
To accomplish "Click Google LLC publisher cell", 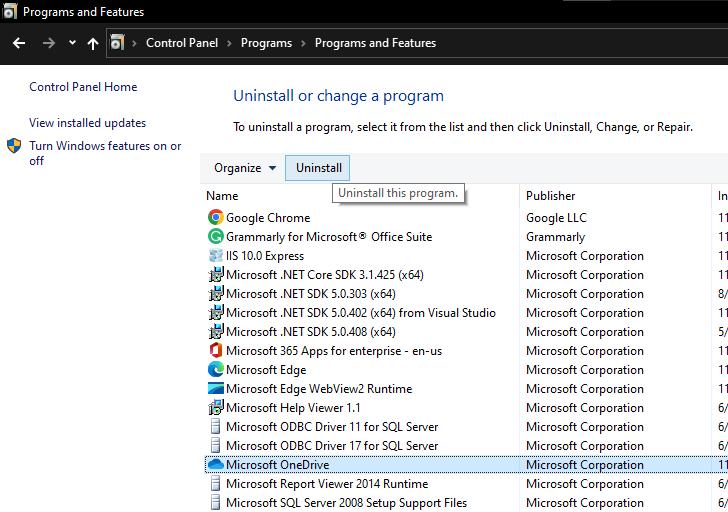I will (x=556, y=218).
